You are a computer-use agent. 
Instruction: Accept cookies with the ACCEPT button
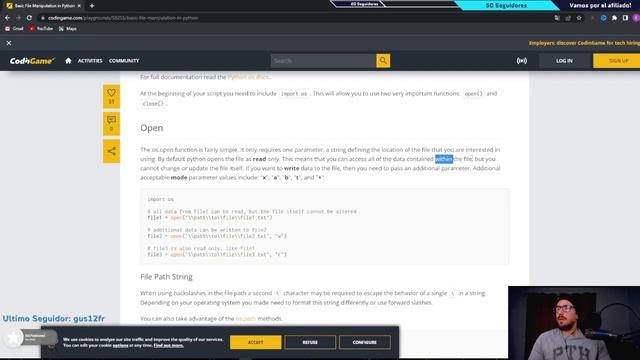(x=256, y=342)
